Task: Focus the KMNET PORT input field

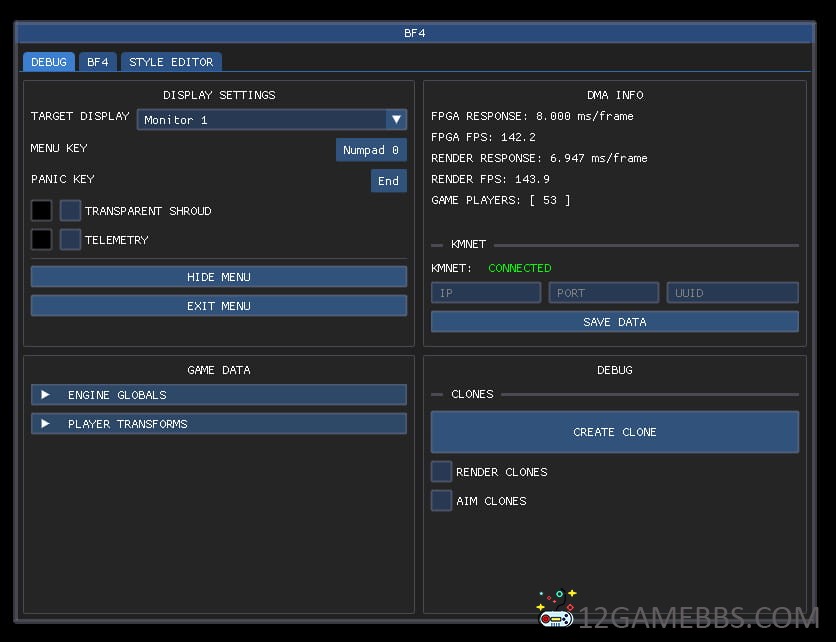Action: pos(604,293)
